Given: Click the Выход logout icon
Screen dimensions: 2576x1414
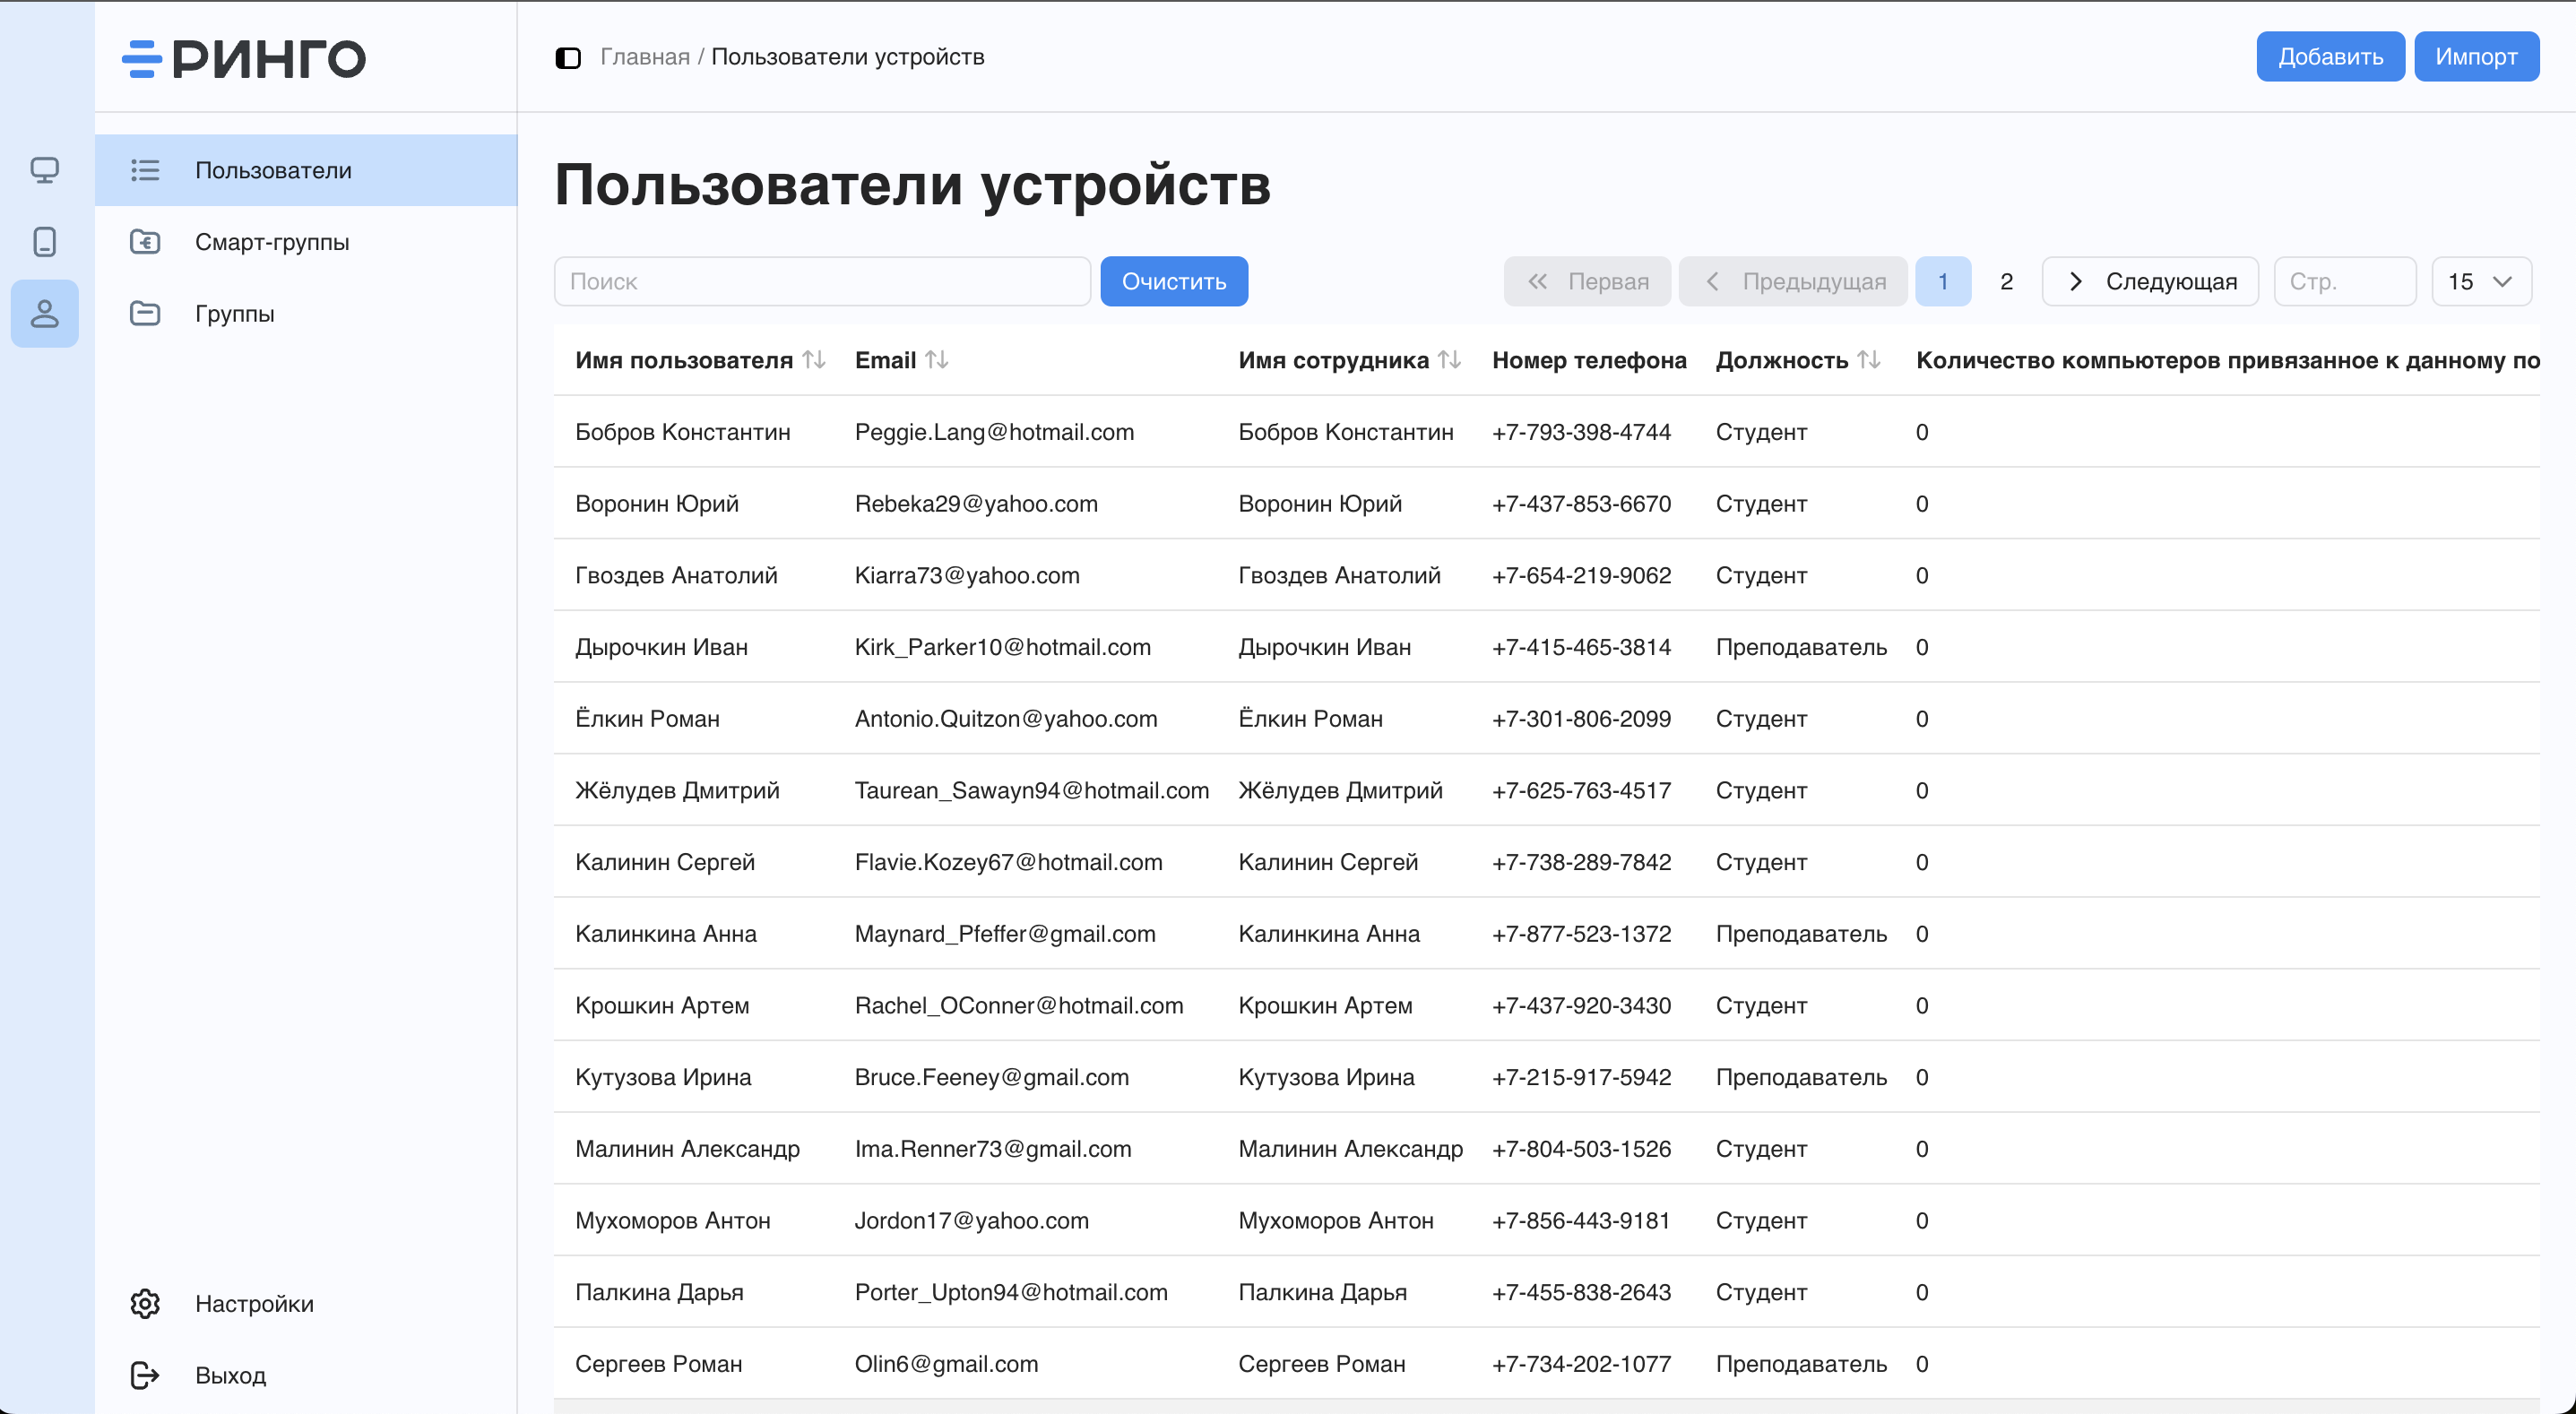Looking at the screenshot, I should click(x=145, y=1375).
